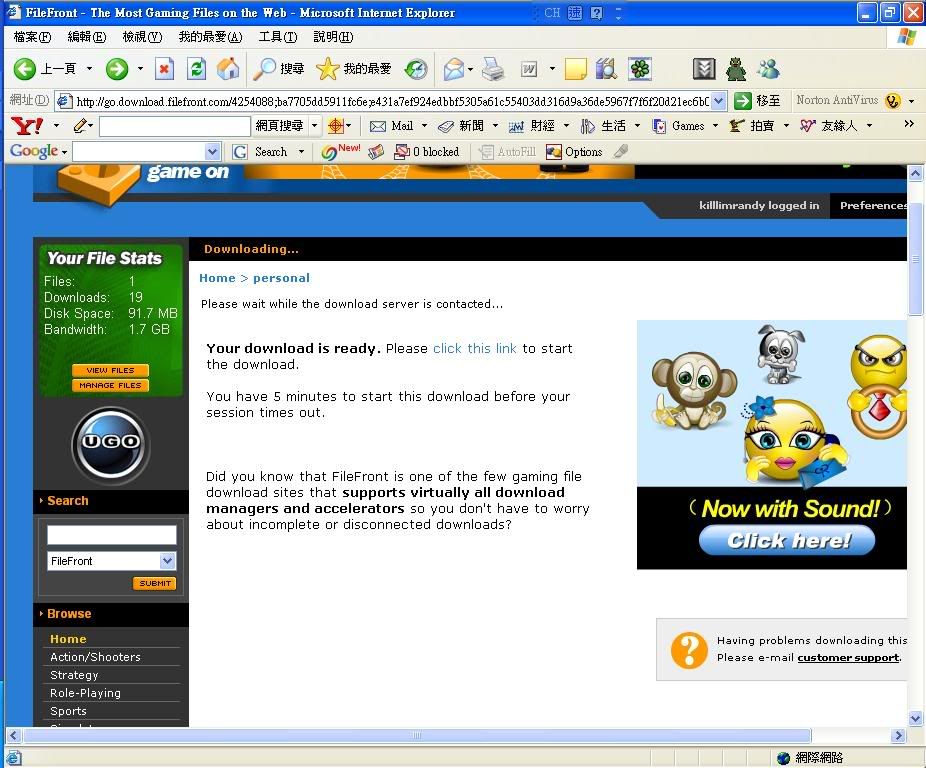Click the 移至 Go button

[758, 101]
